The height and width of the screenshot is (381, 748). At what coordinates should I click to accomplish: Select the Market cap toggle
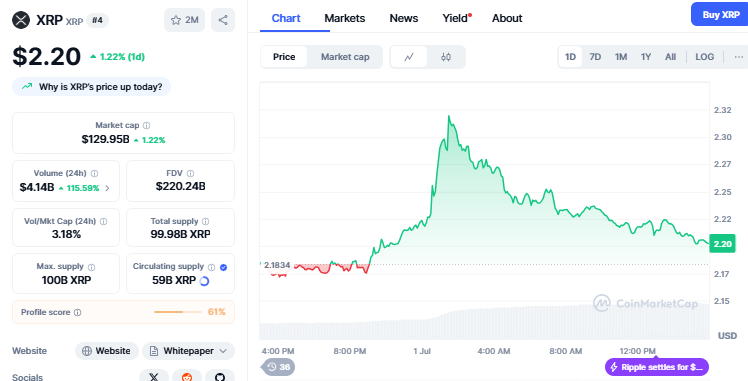[345, 57]
